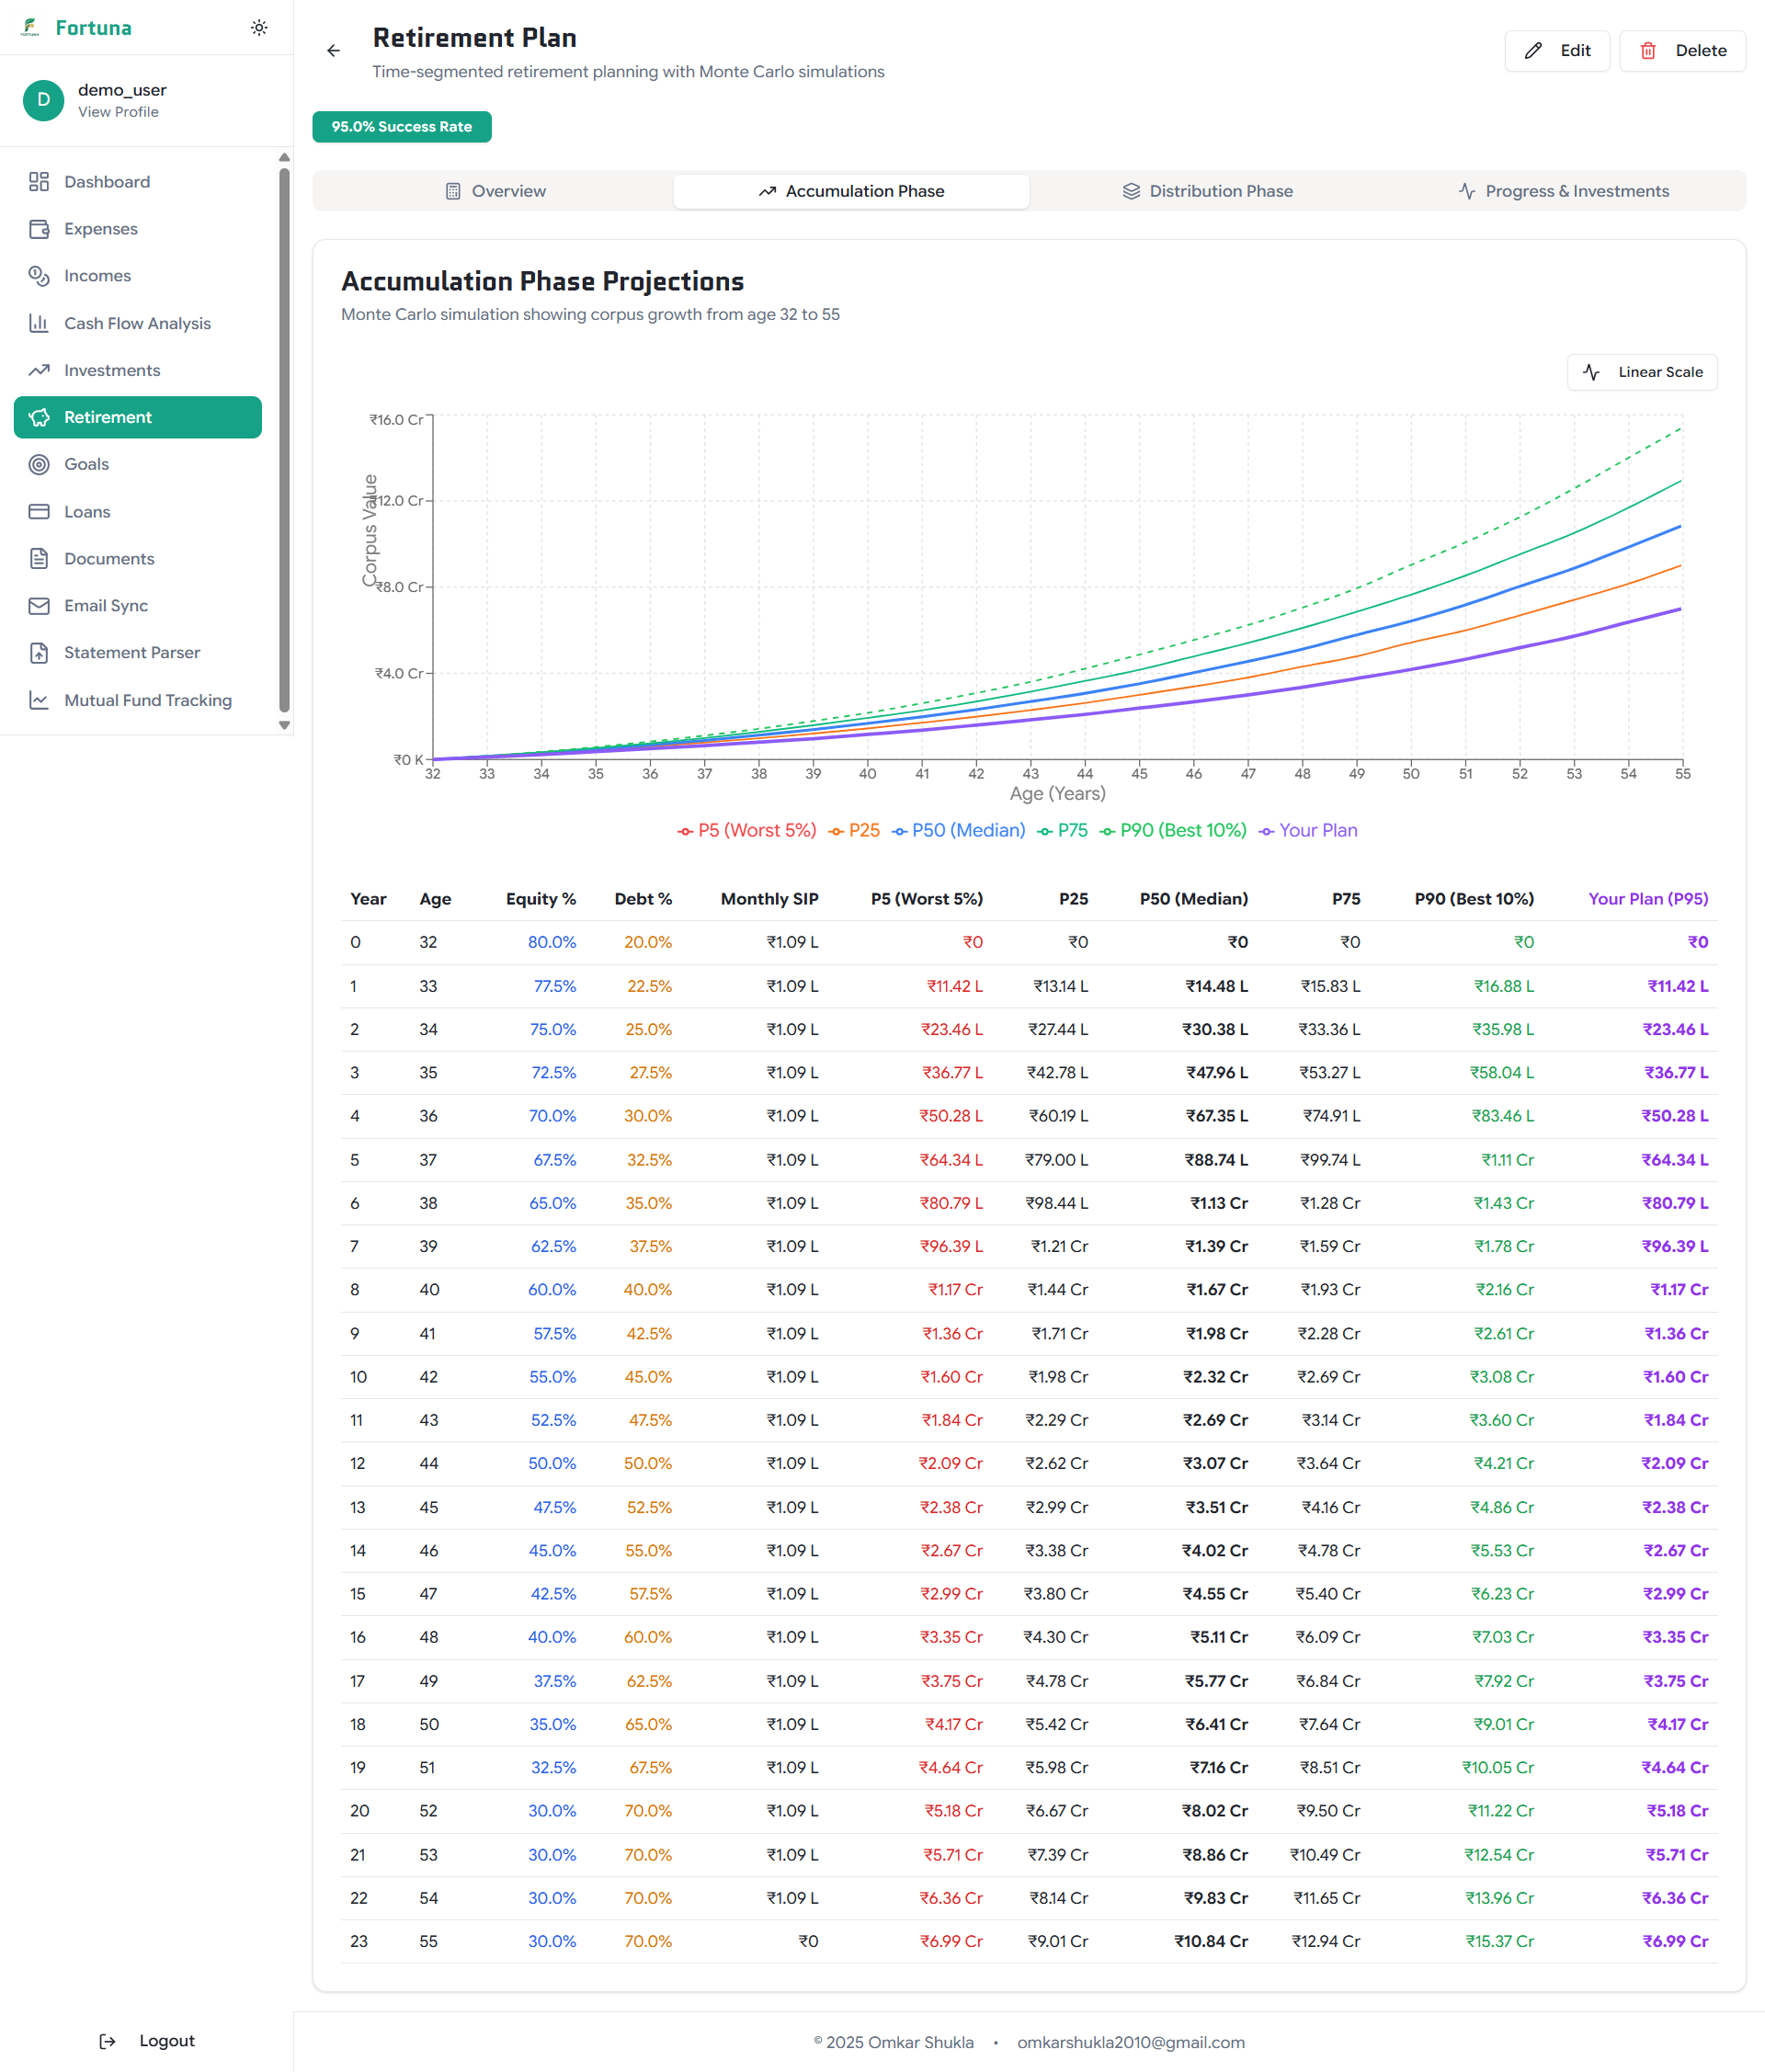Open the Statement Parser icon
Screen dimensions: 1765x2072
click(39, 653)
